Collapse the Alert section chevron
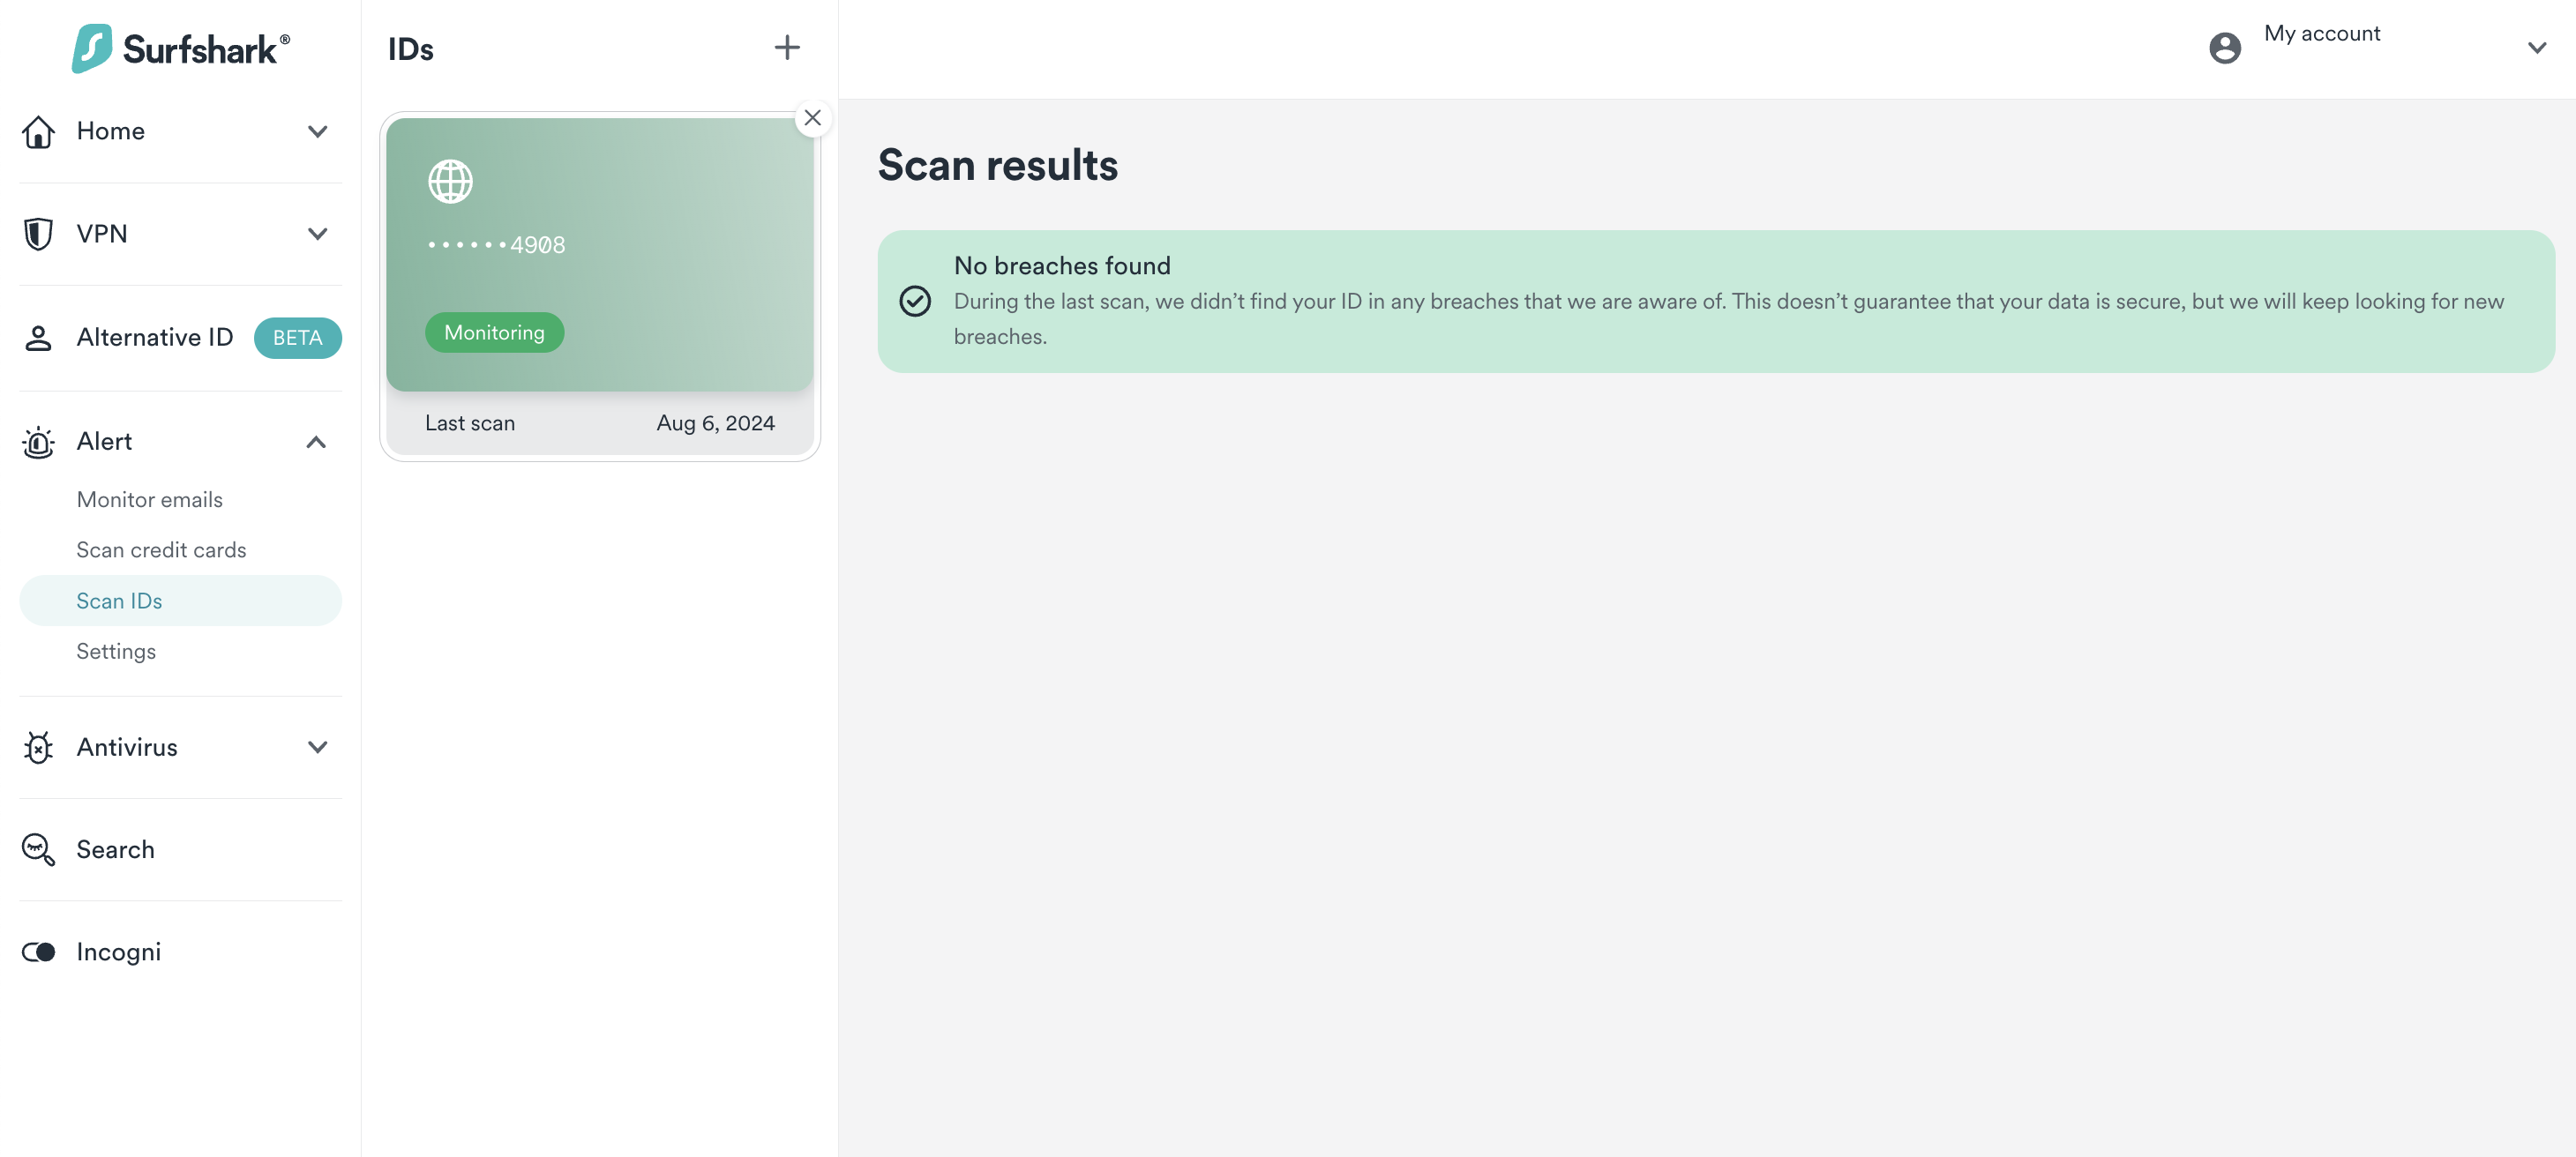 point(316,442)
